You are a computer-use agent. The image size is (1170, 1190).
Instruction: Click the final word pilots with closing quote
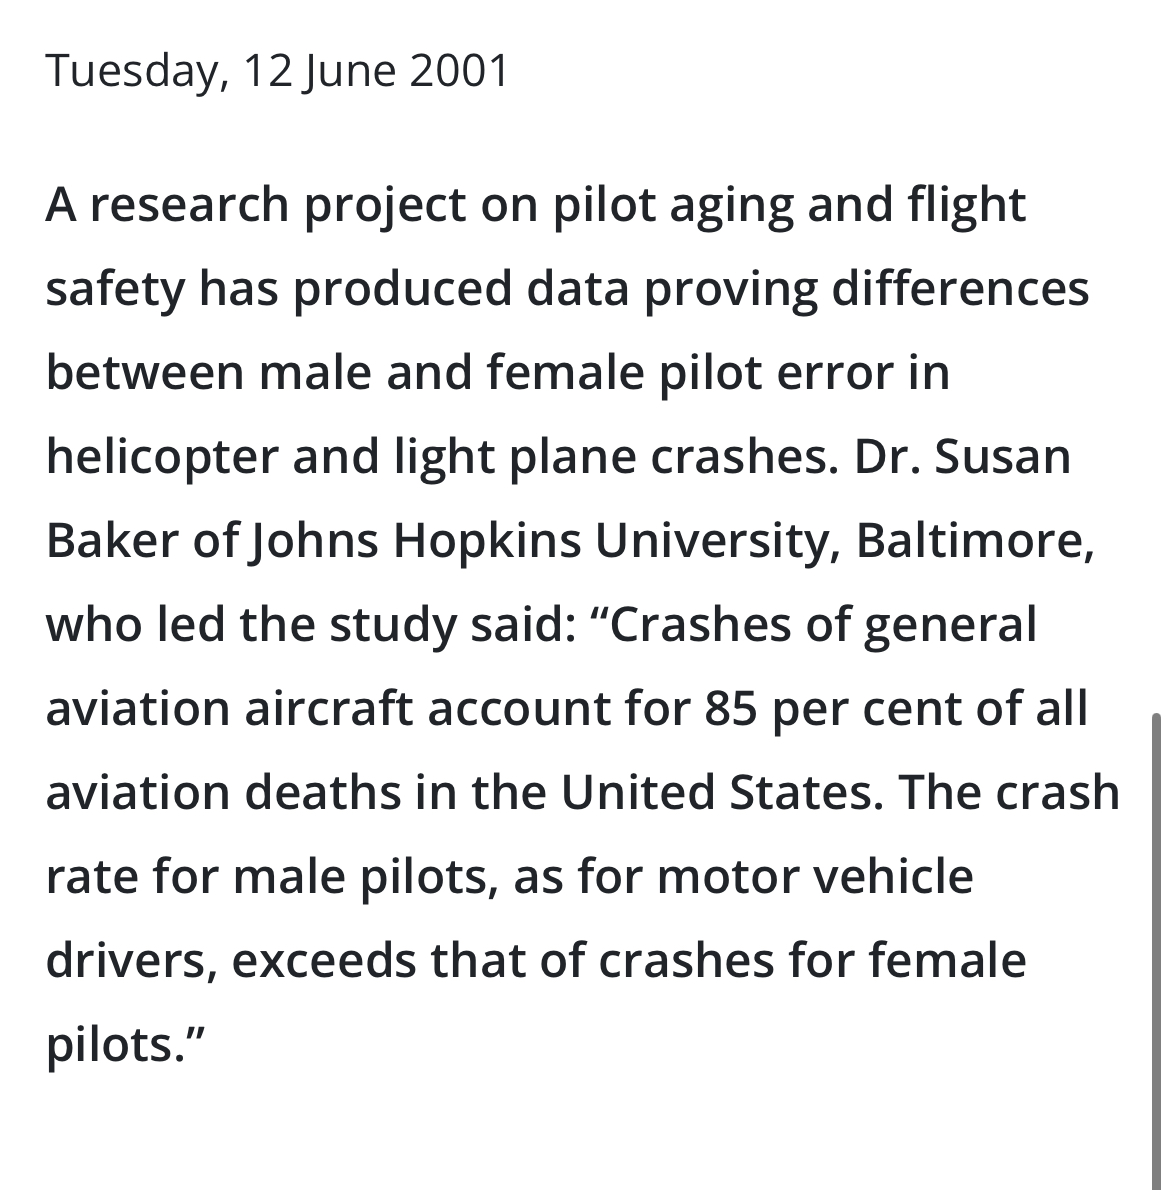pos(125,1044)
